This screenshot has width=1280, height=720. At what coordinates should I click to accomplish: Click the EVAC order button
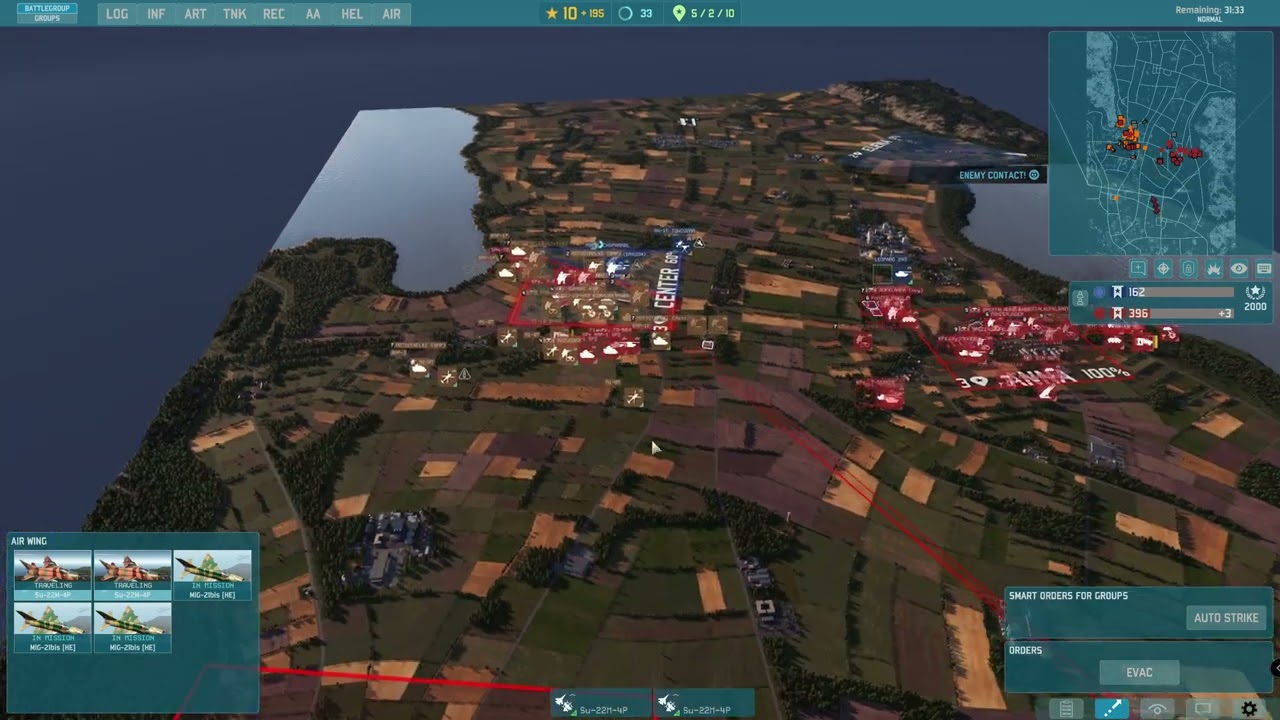pos(1139,673)
